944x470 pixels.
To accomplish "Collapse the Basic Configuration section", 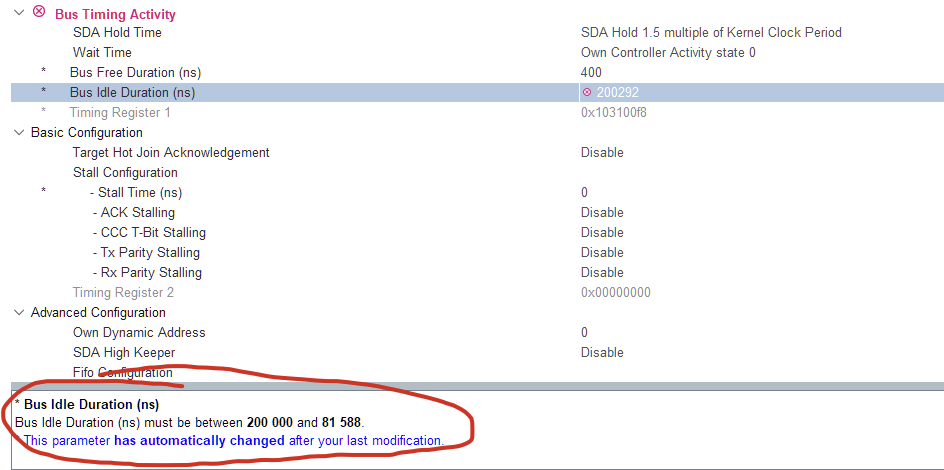I will (x=18, y=132).
